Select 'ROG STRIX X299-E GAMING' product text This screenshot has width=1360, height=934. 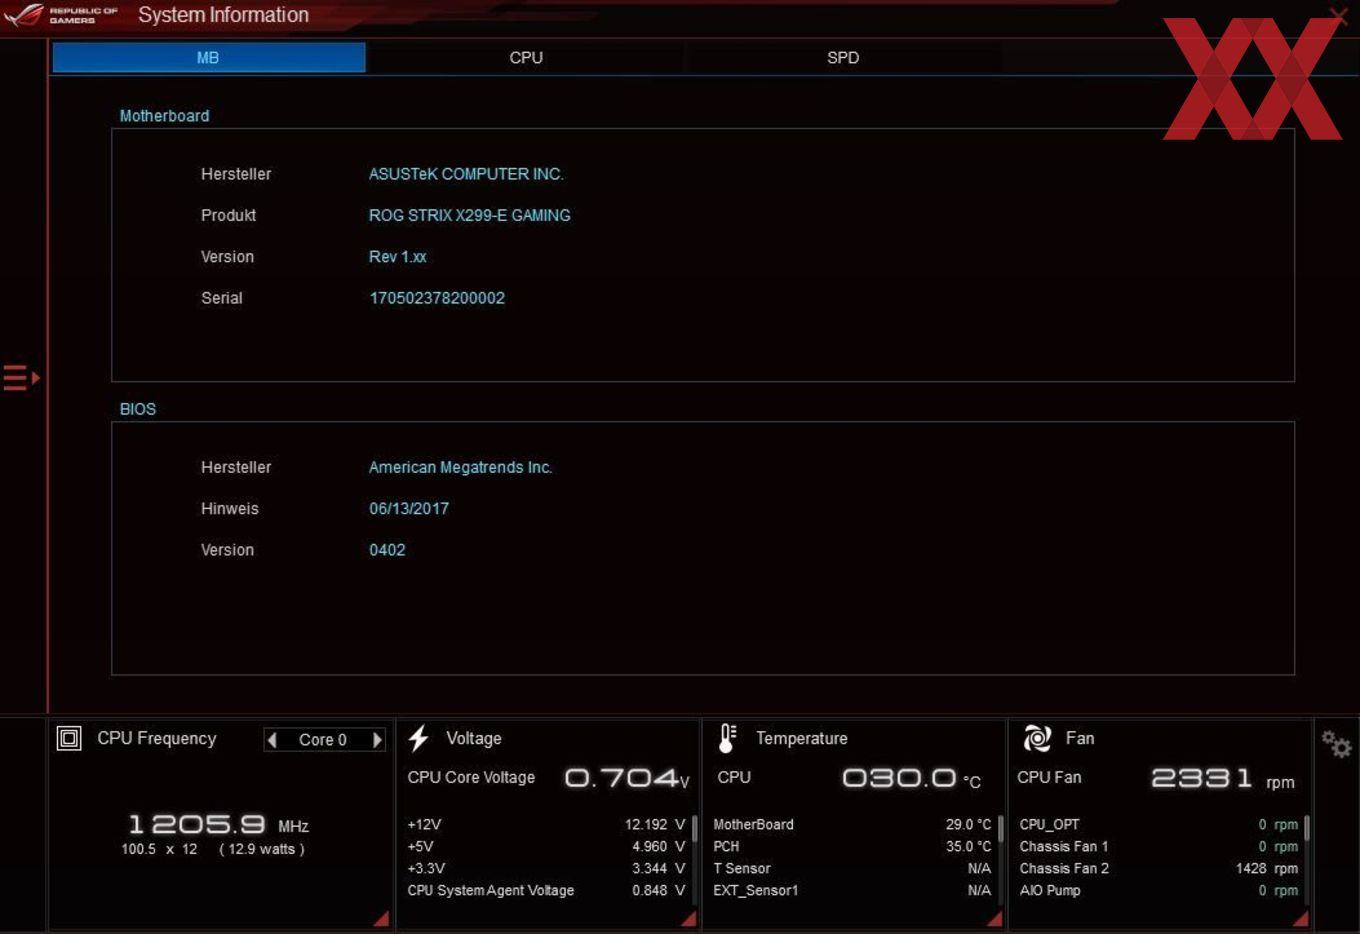(470, 215)
